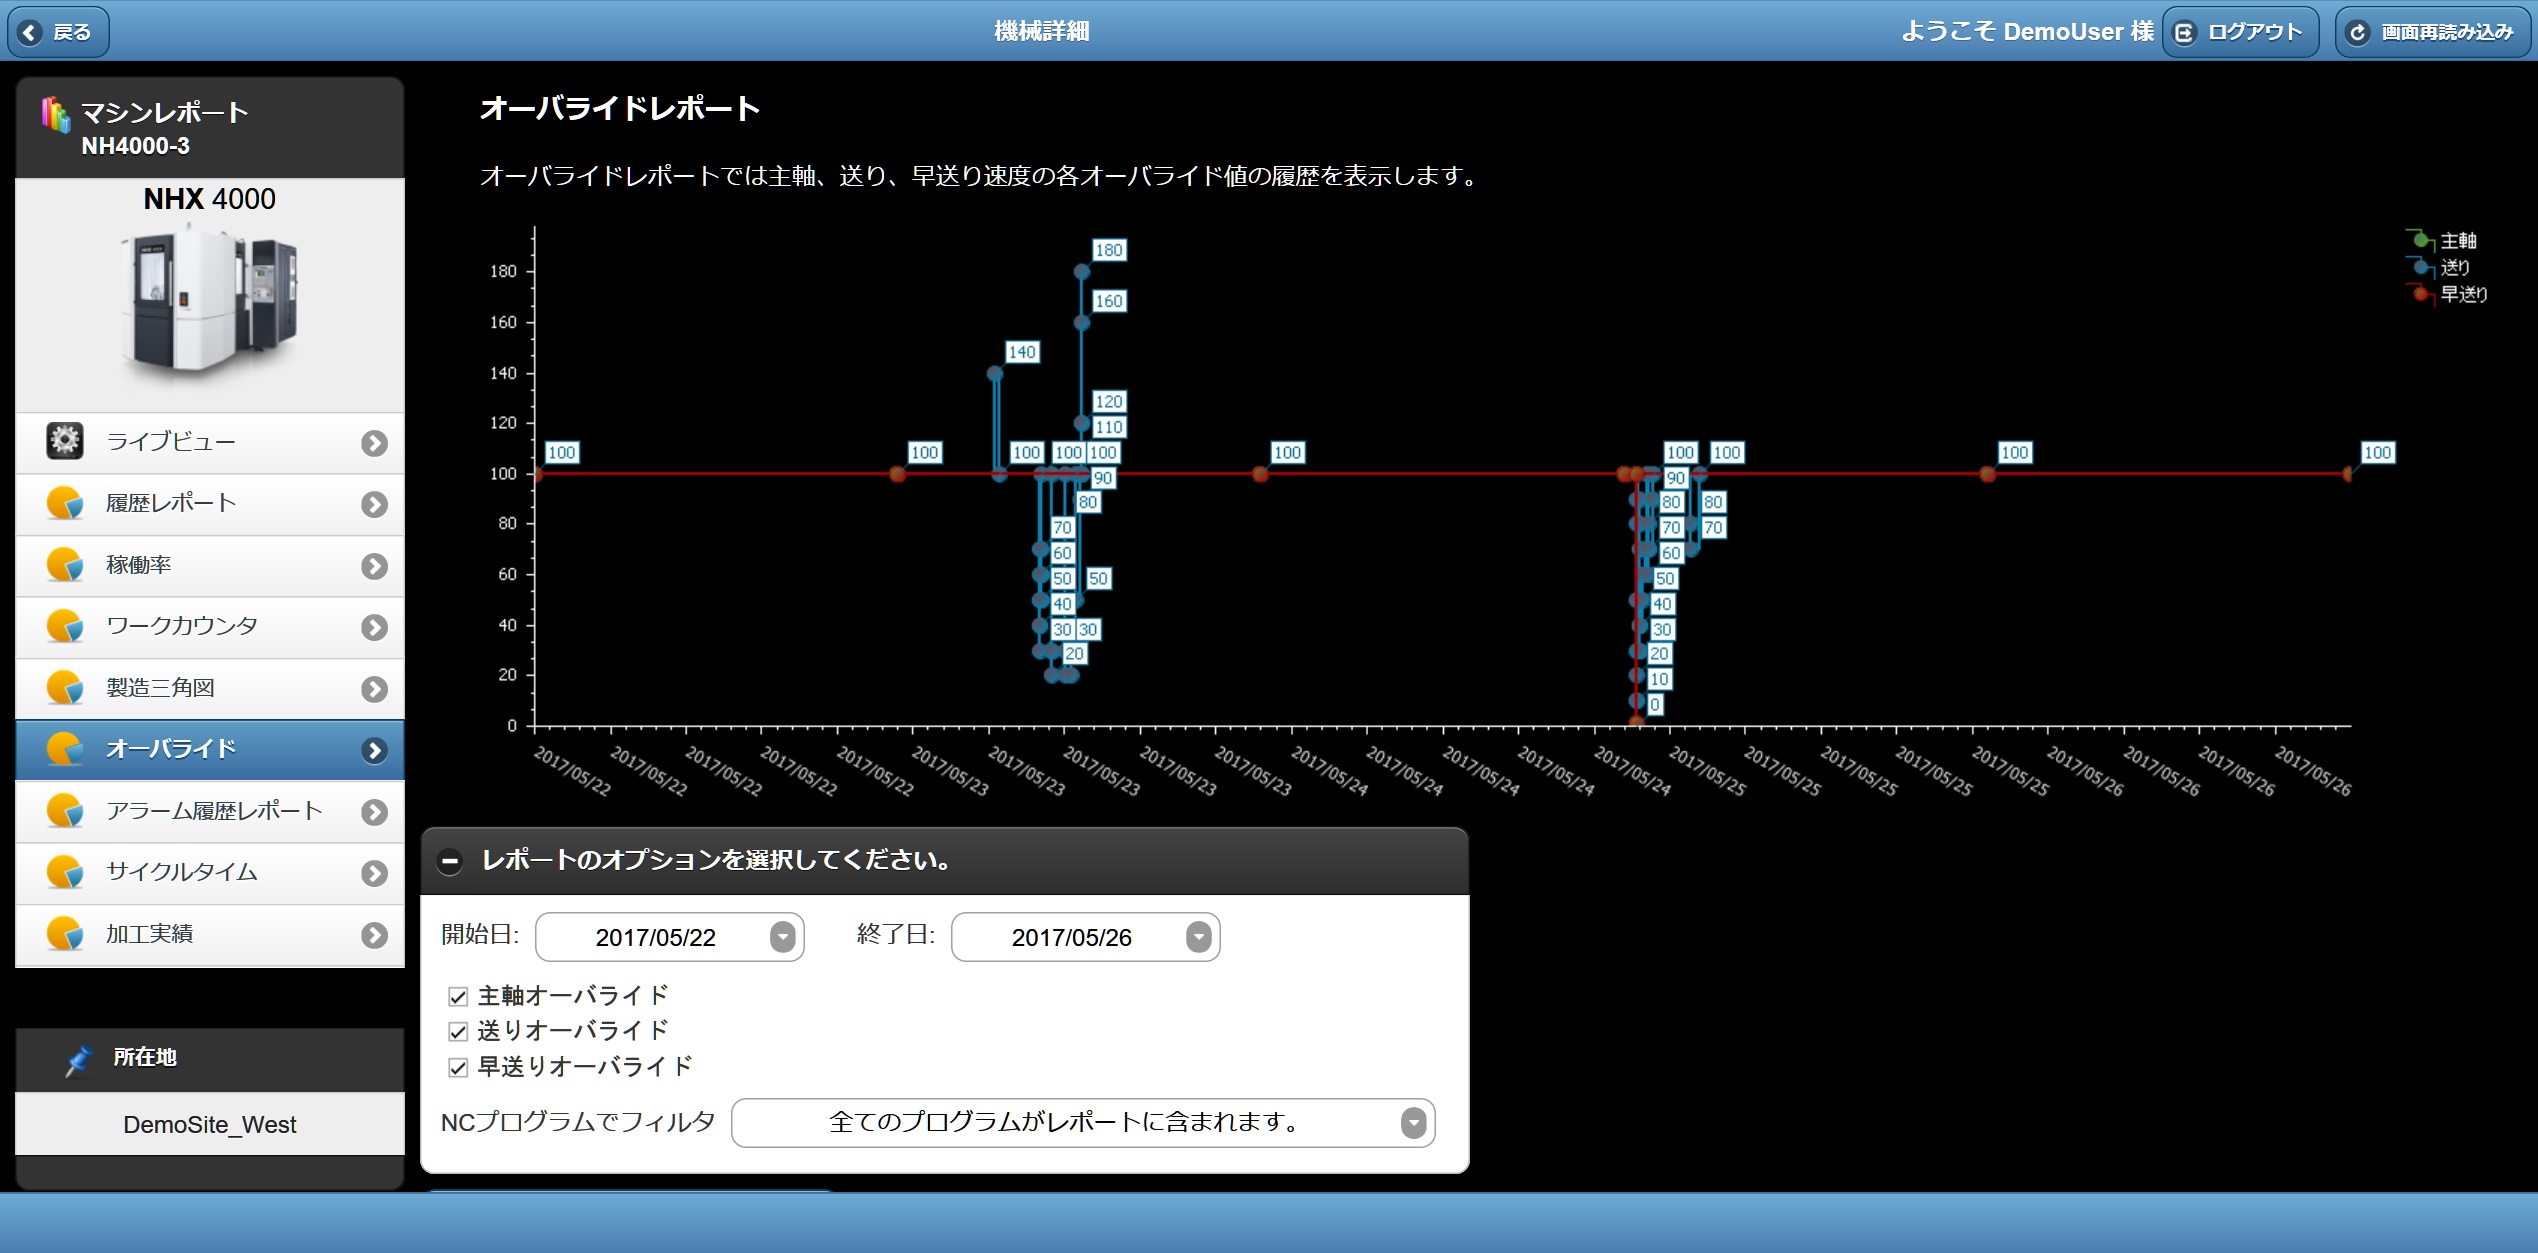Click the 画面再読み込み button
2538x1253 pixels.
pyautogui.click(x=2432, y=33)
